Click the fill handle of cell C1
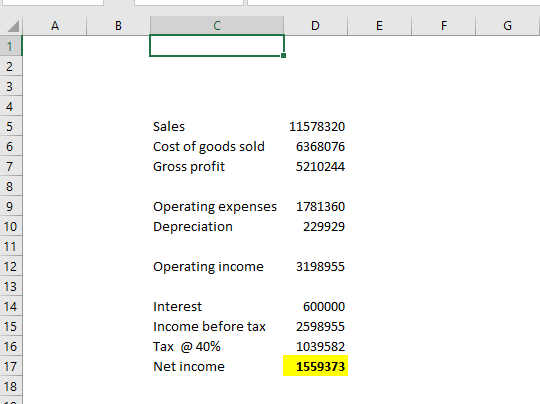The height and width of the screenshot is (404, 540). [x=283, y=55]
